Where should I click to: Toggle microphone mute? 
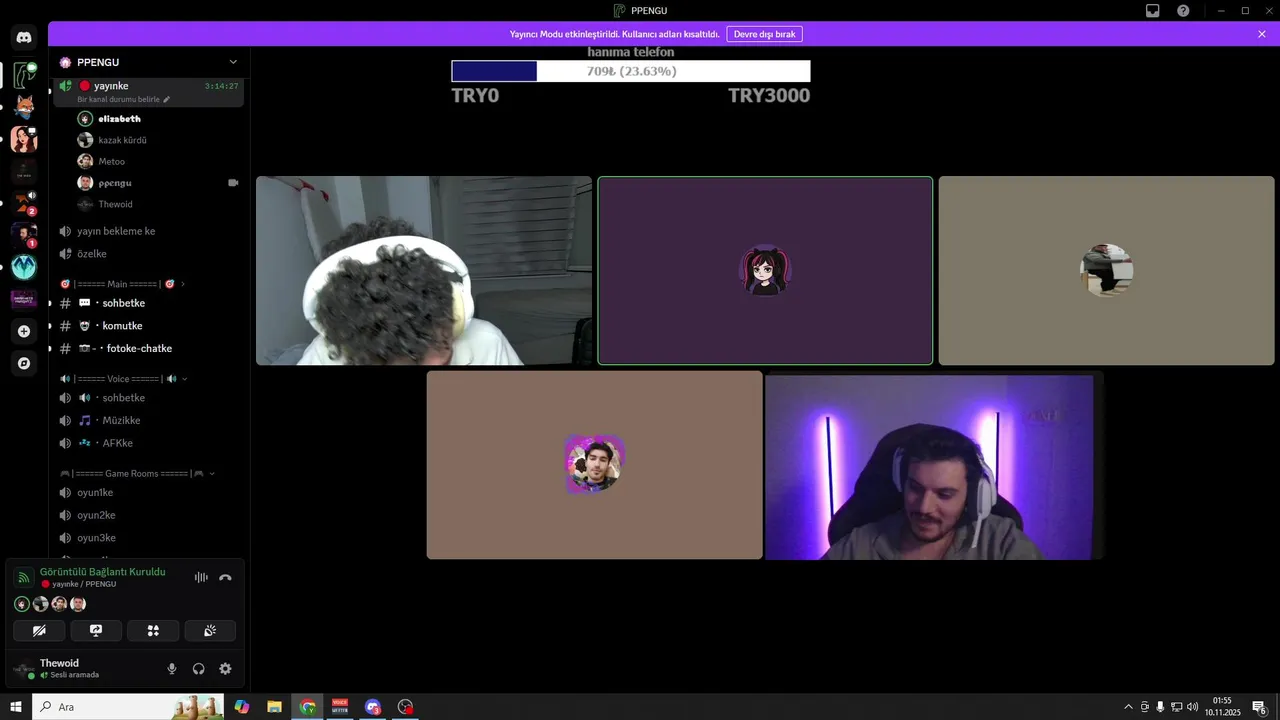pyautogui.click(x=172, y=669)
